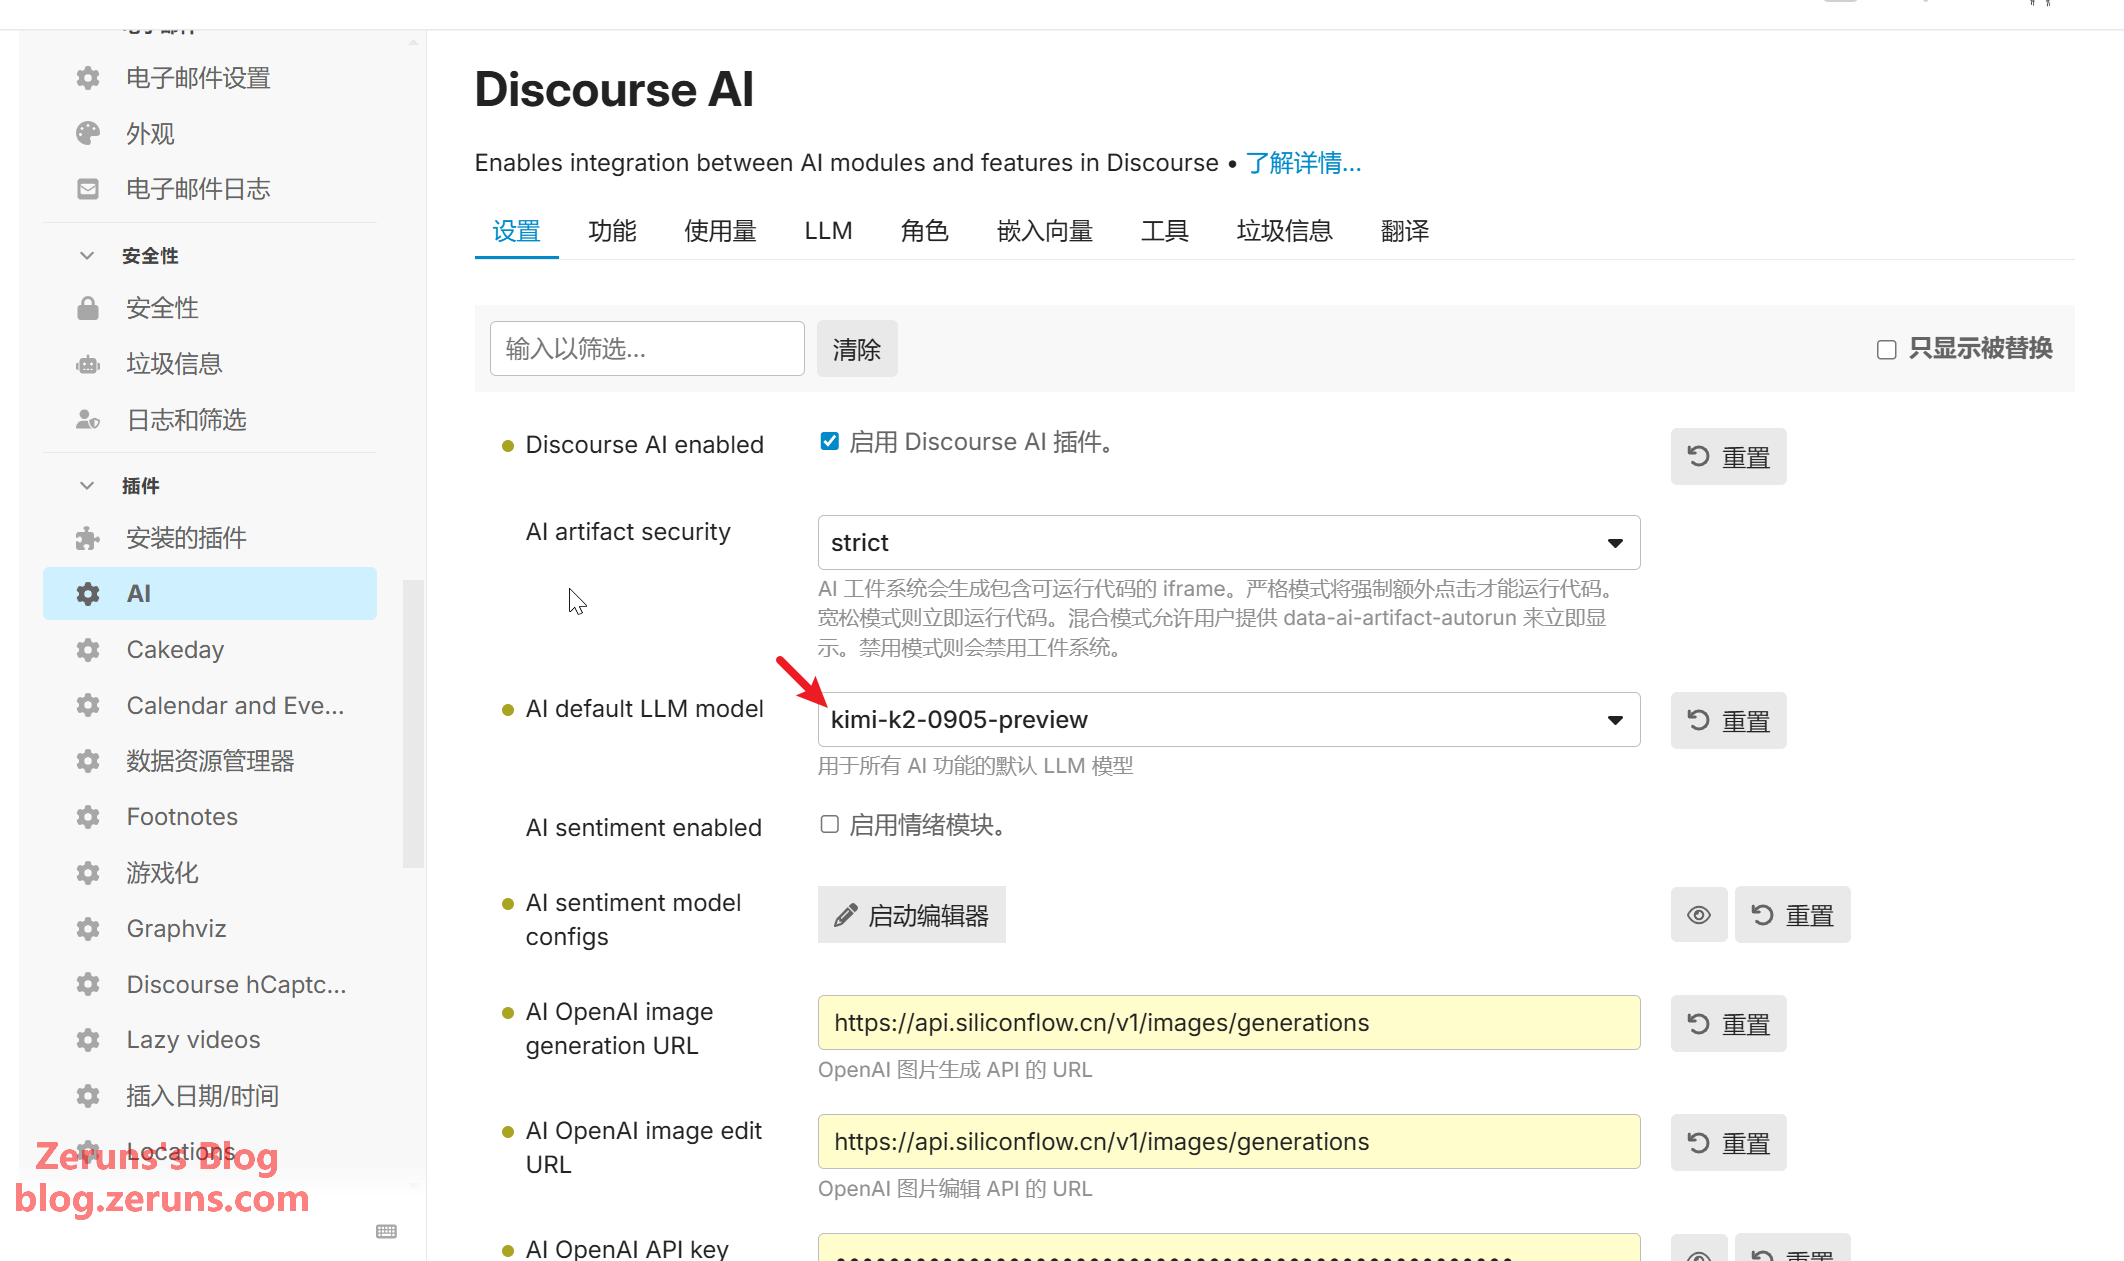Focus the 输入以筛选 filter field
The width and height of the screenshot is (2124, 1261).
[x=646, y=349]
